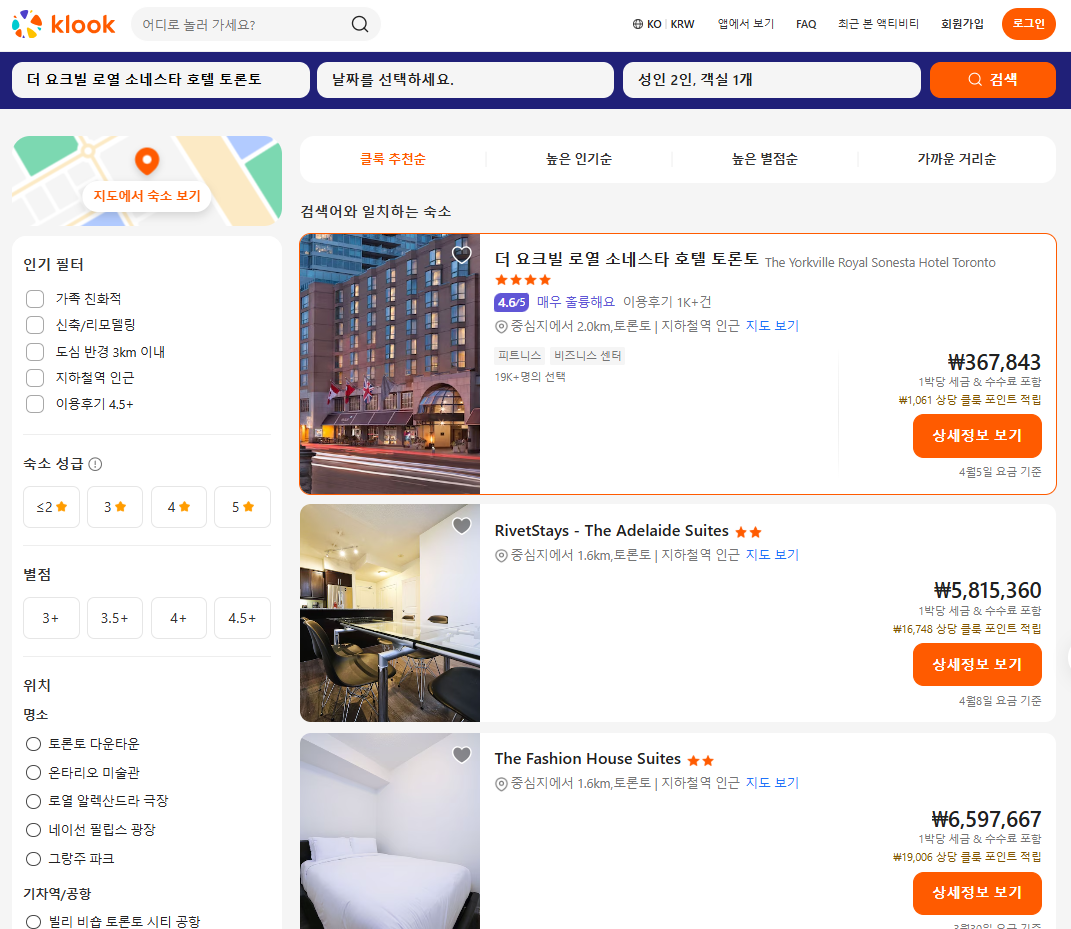Click location pin icon in Yorkville hotel row
Viewport: 1071px width, 929px height.
click(x=501, y=327)
